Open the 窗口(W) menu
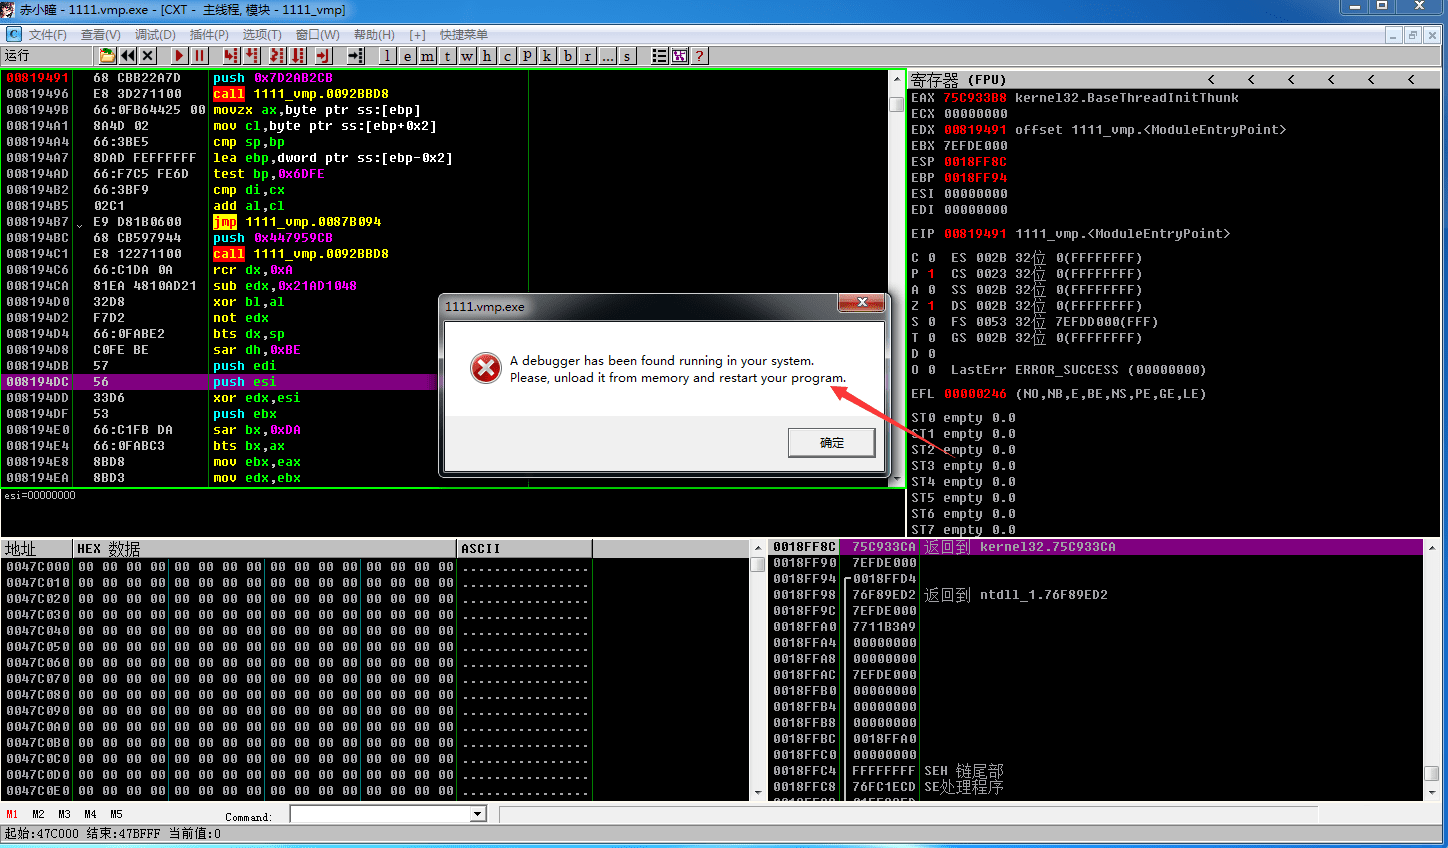The height and width of the screenshot is (848, 1448). pos(318,35)
